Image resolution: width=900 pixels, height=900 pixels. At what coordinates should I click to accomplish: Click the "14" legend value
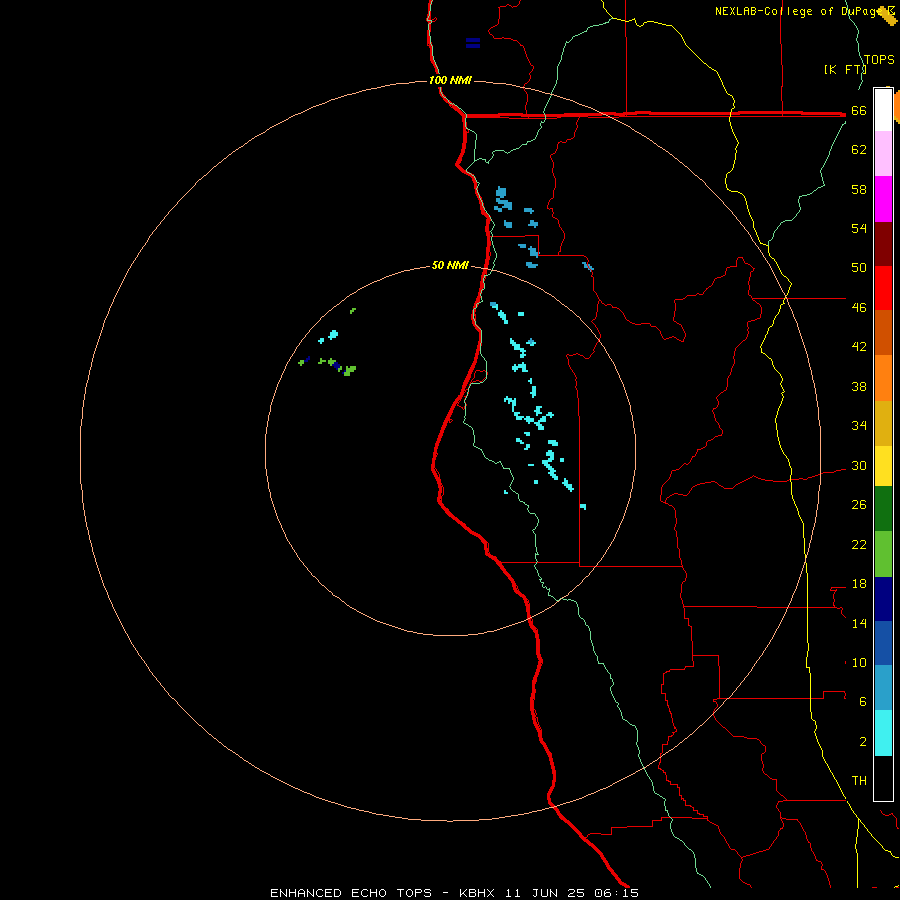tap(859, 623)
